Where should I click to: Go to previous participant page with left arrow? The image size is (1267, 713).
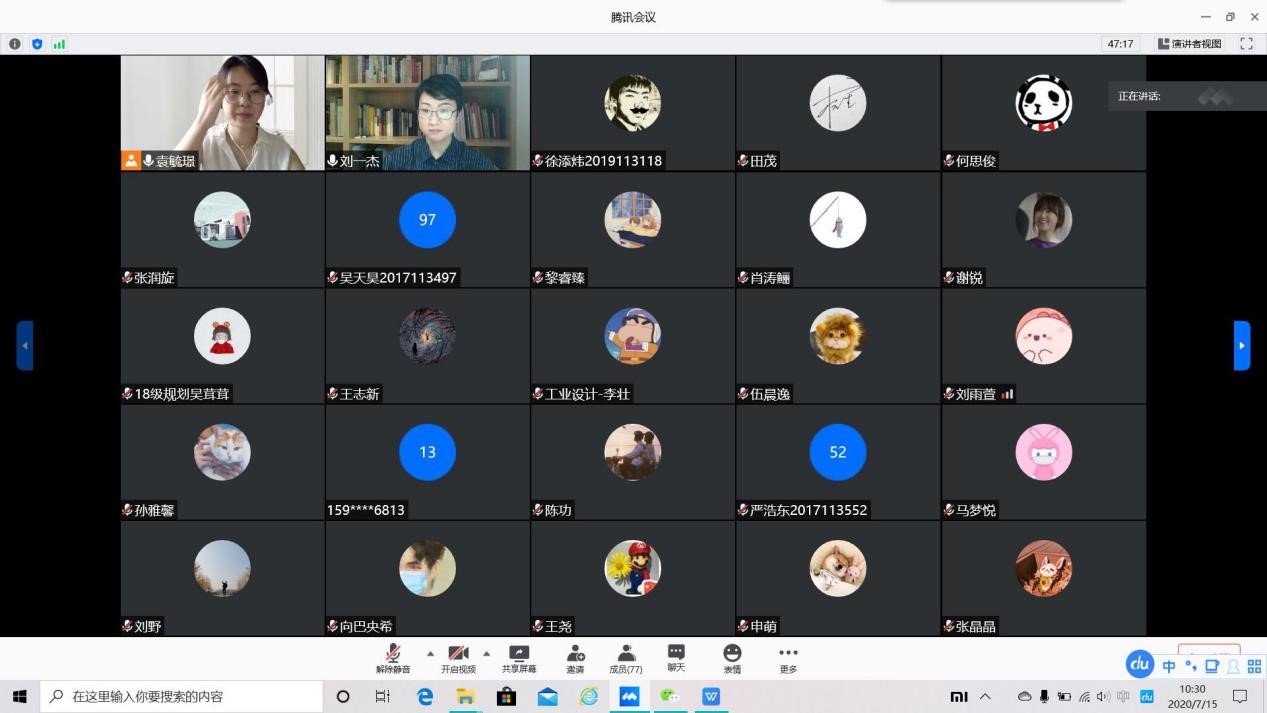[x=25, y=346]
